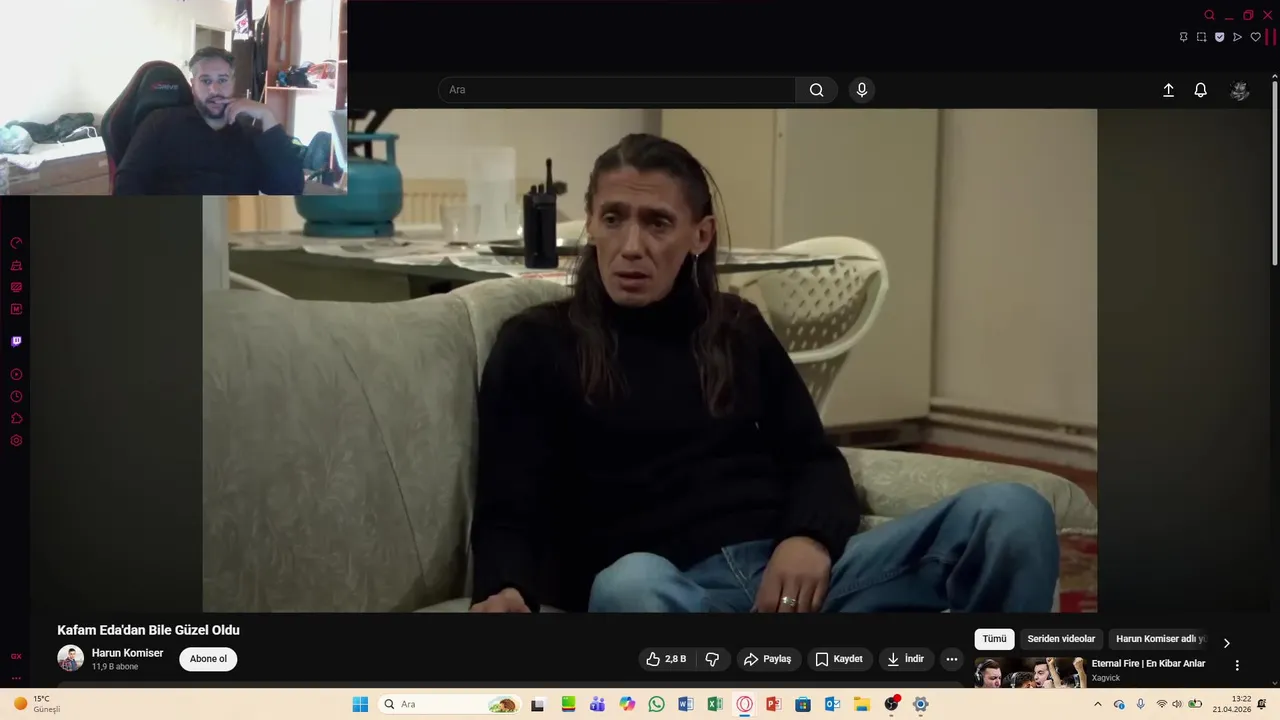The height and width of the screenshot is (720, 1280).
Task: Click the Harun Komiser channel avatar
Action: [x=70, y=658]
